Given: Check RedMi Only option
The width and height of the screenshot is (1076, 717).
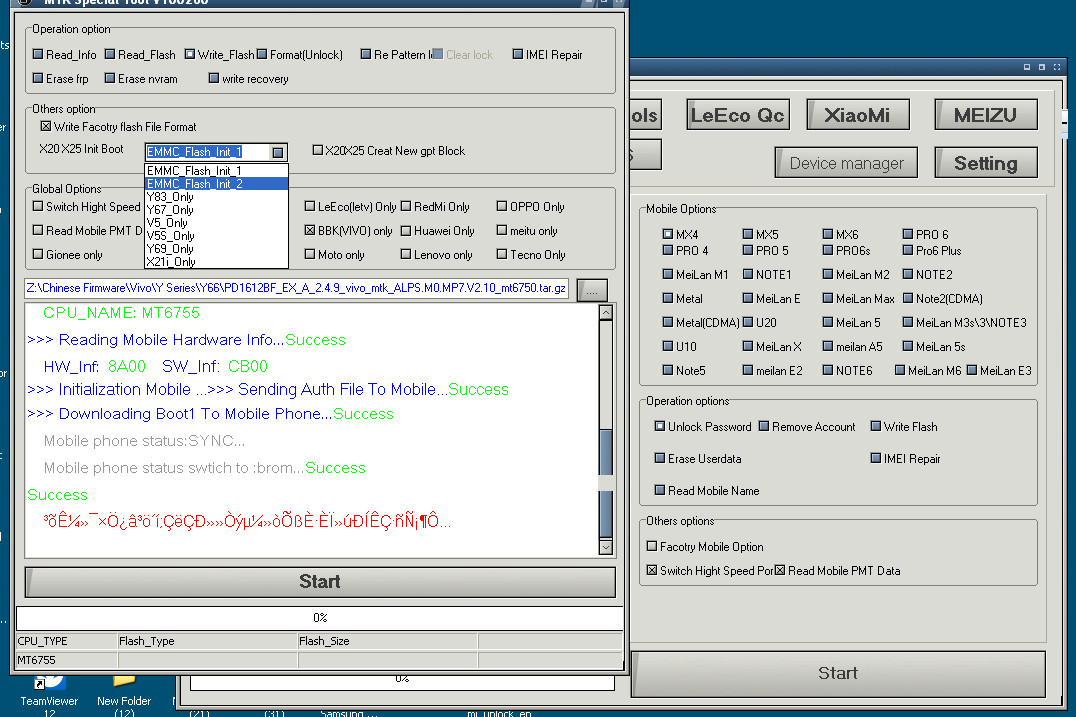Looking at the screenshot, I should click(x=406, y=207).
